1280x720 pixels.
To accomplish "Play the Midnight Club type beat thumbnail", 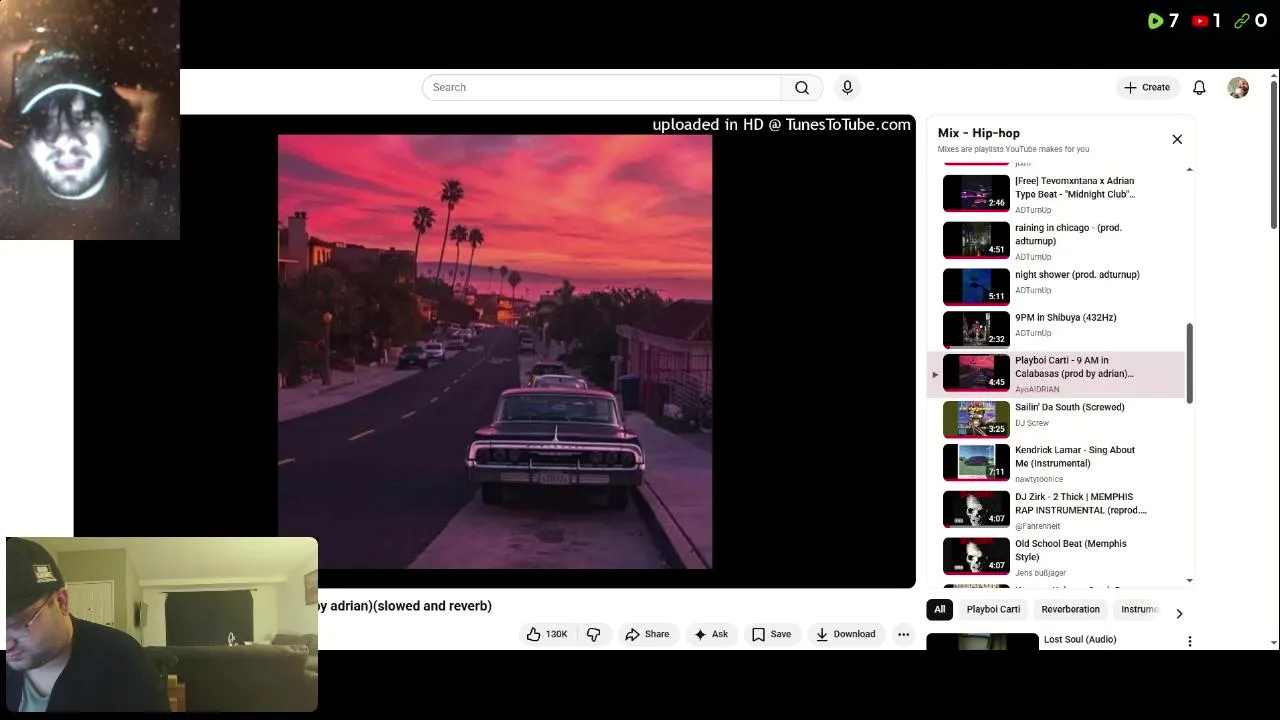I will pos(976,194).
